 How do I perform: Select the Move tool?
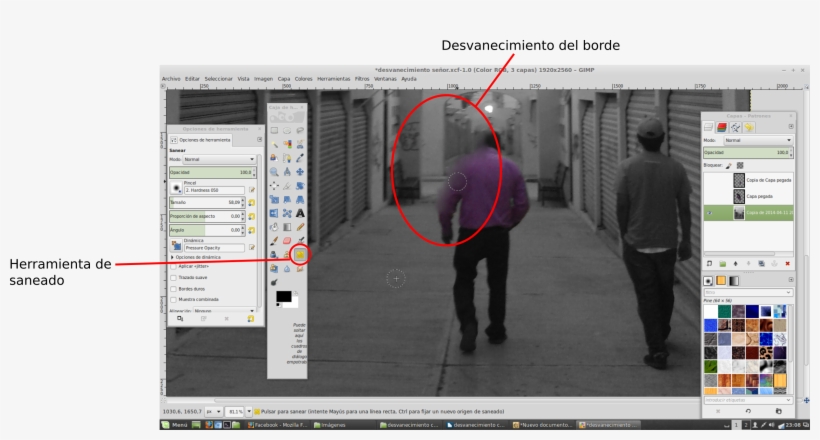point(300,172)
